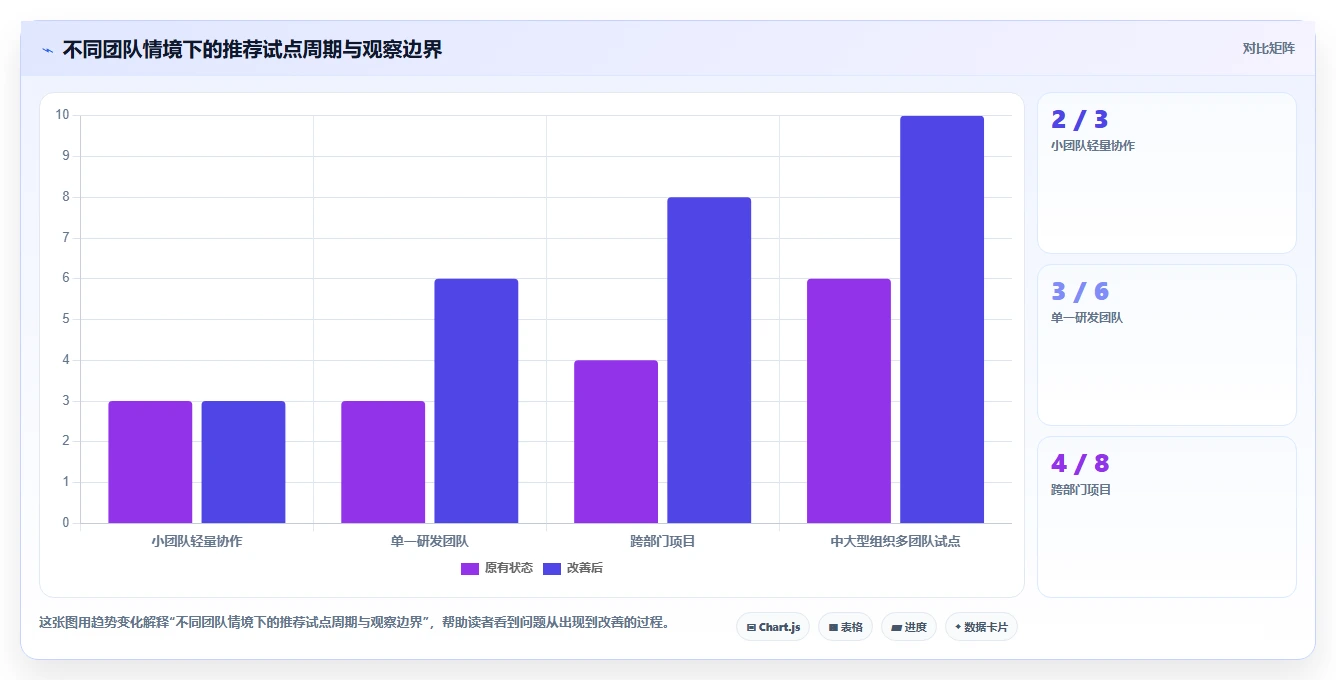Click the chart title 不同团队情境下的推荐试点周期与观察边界
Viewport: 1336px width, 680px height.
click(252, 49)
